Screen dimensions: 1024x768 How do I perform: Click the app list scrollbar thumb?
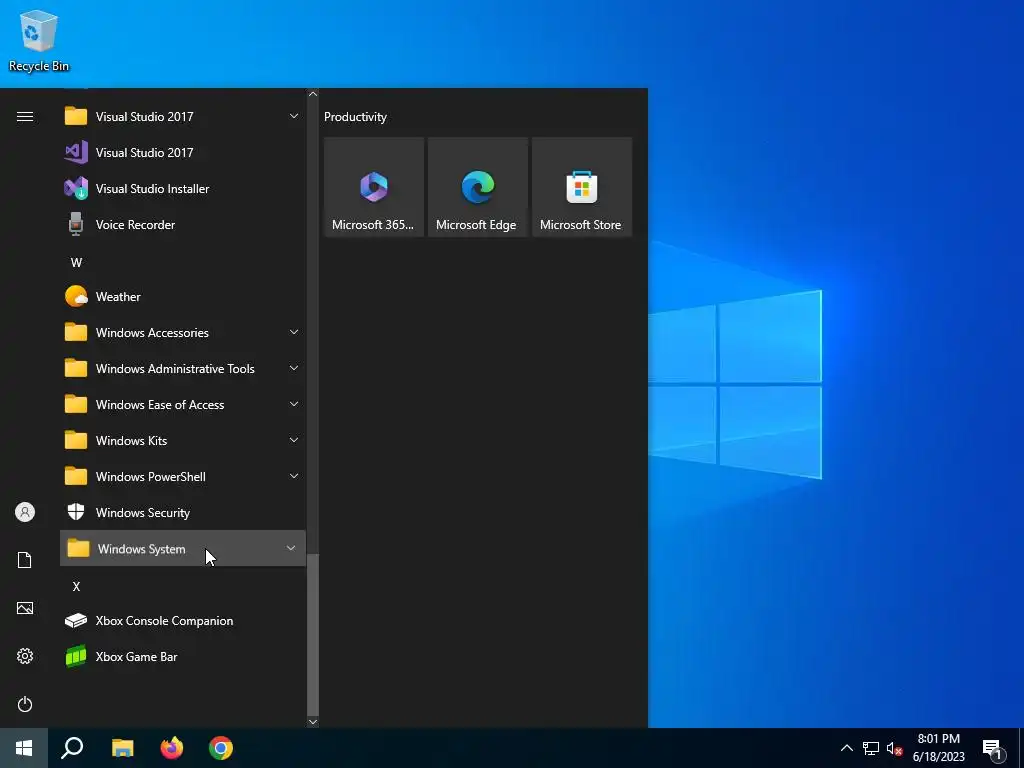click(313, 635)
